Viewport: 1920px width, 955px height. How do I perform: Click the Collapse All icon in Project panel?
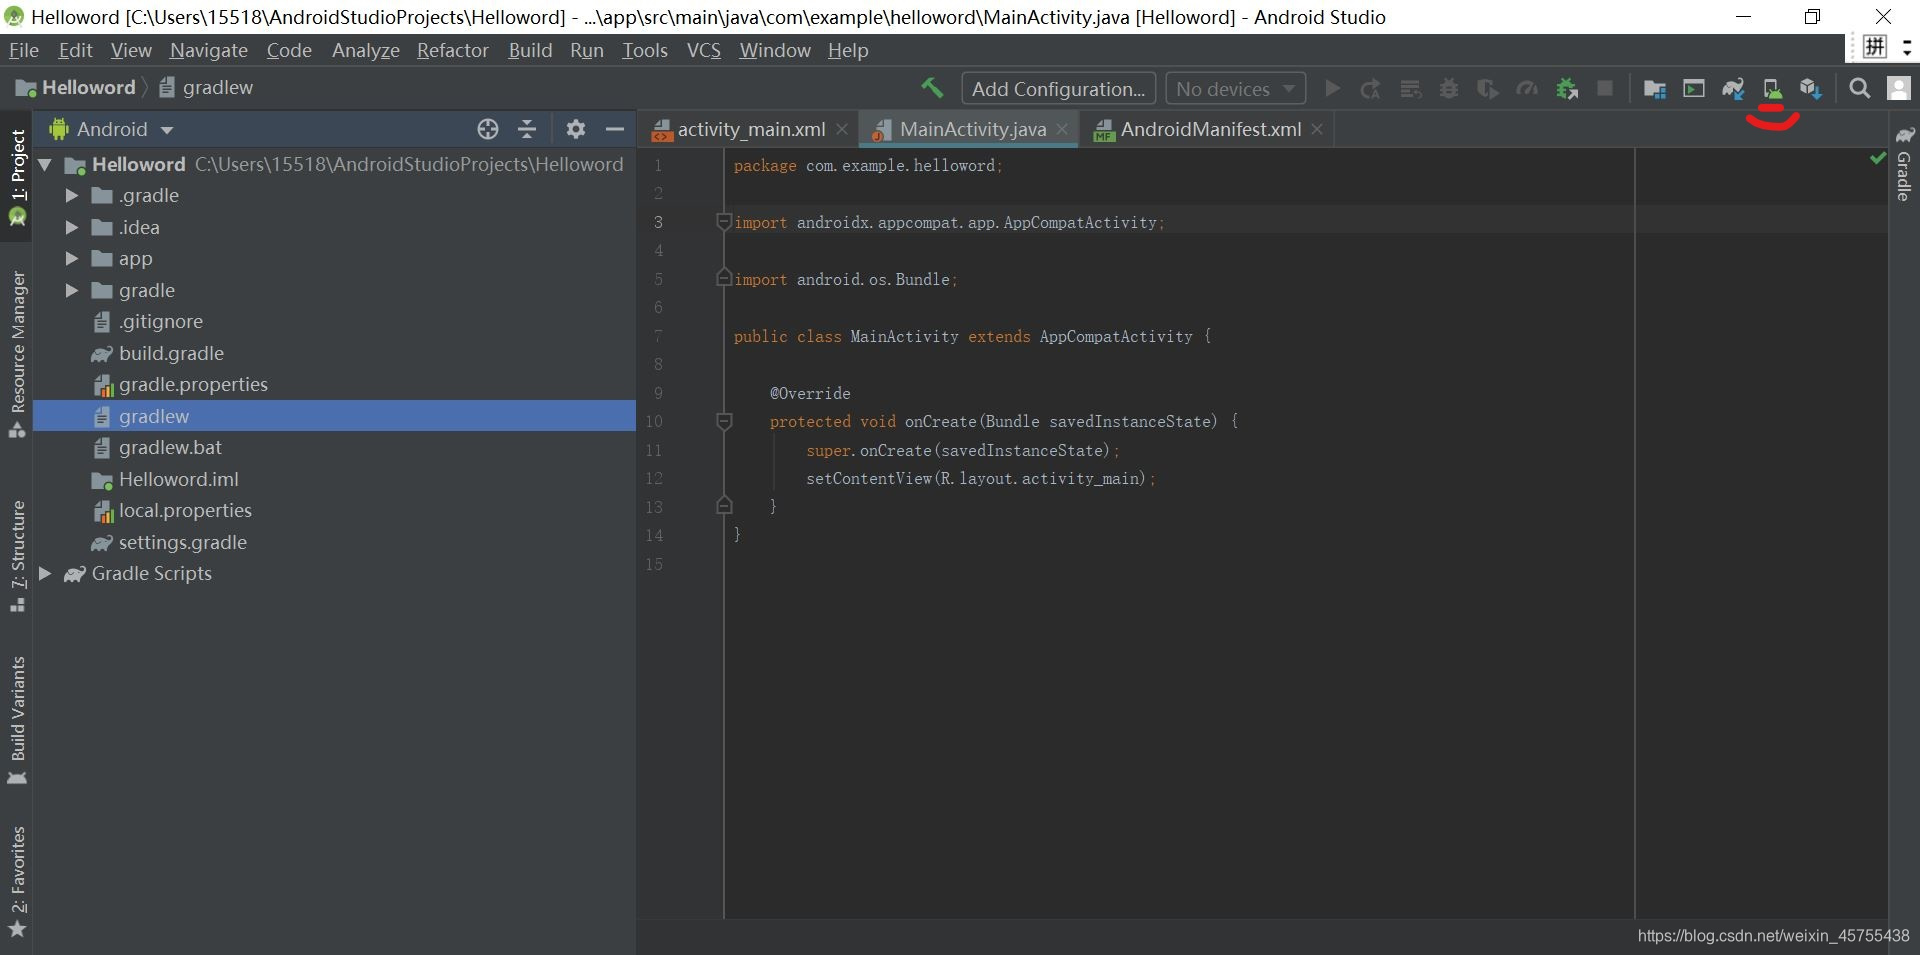[527, 129]
